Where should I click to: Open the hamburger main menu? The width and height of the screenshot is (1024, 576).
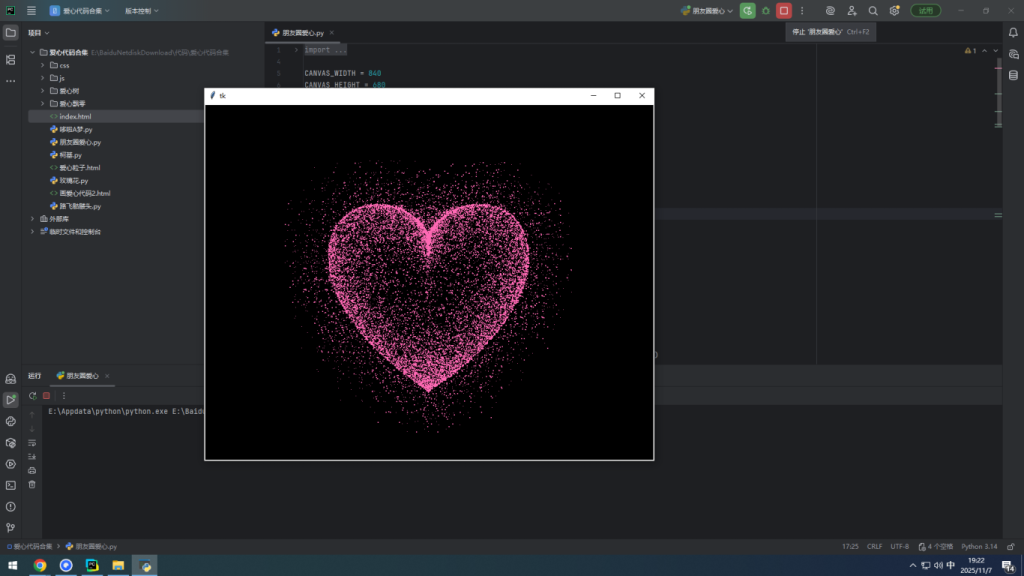[32, 11]
